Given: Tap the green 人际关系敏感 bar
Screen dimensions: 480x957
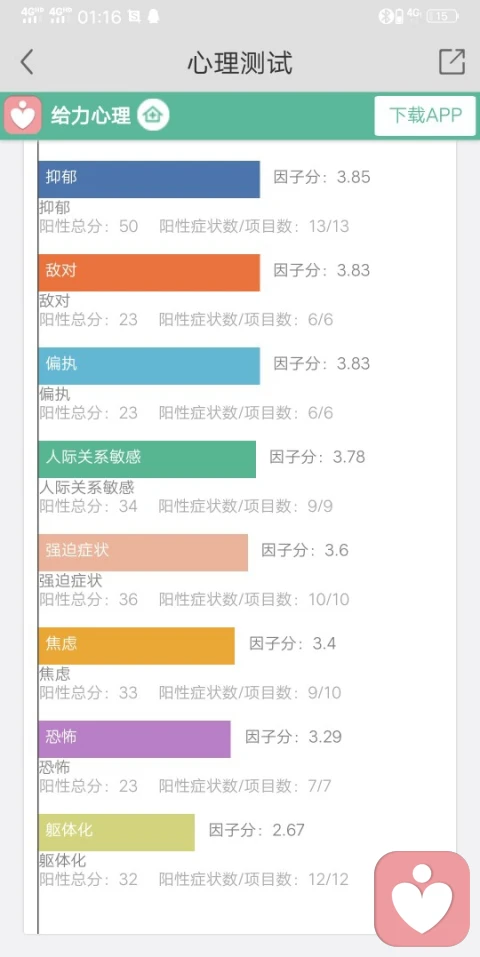Looking at the screenshot, I should point(147,459).
